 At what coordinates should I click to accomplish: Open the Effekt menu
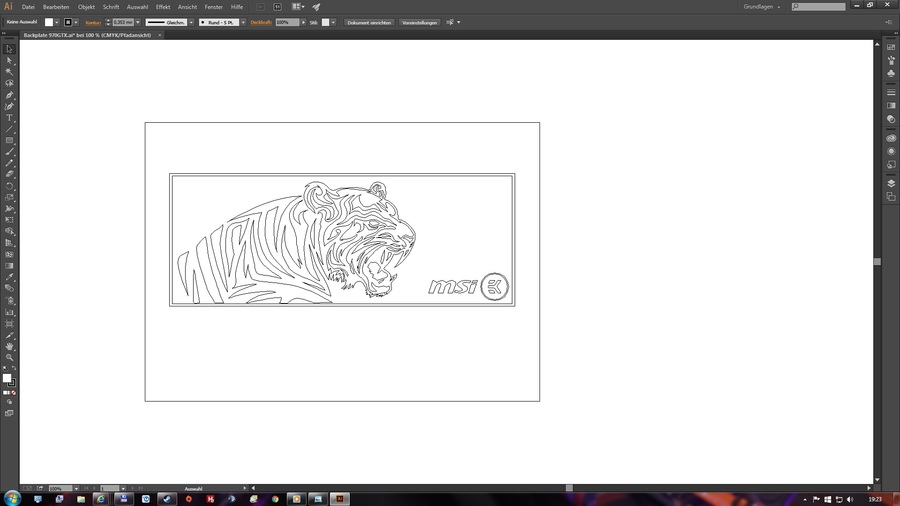[x=163, y=7]
